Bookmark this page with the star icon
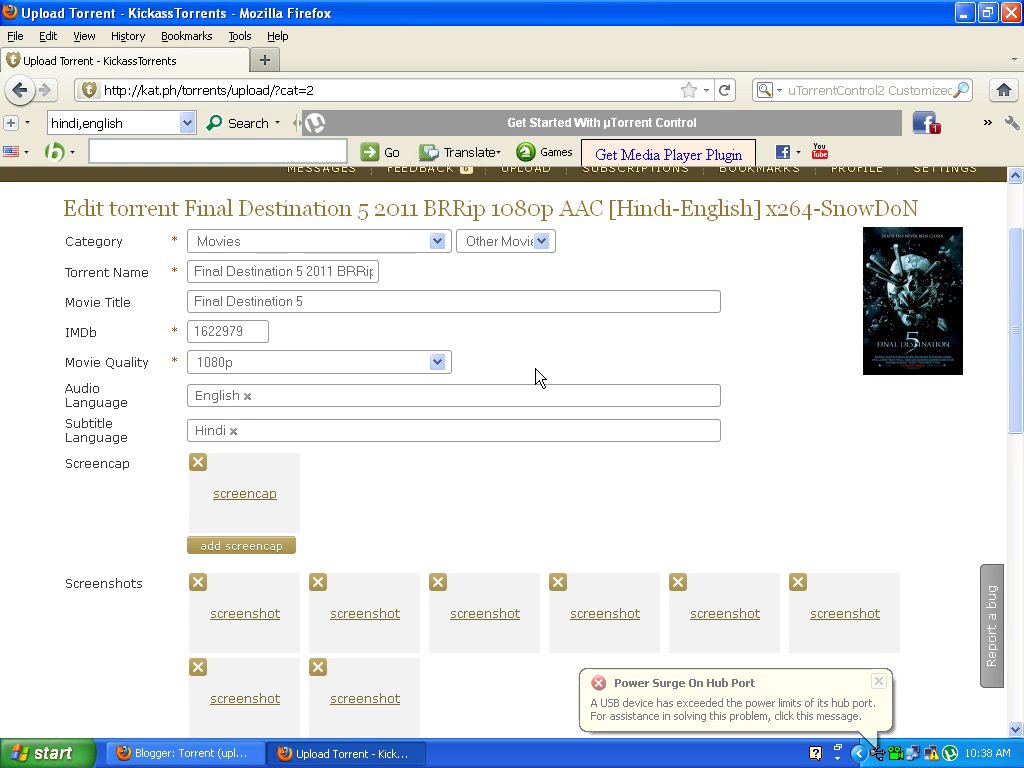Screen dimensions: 1024x768 coord(688,90)
